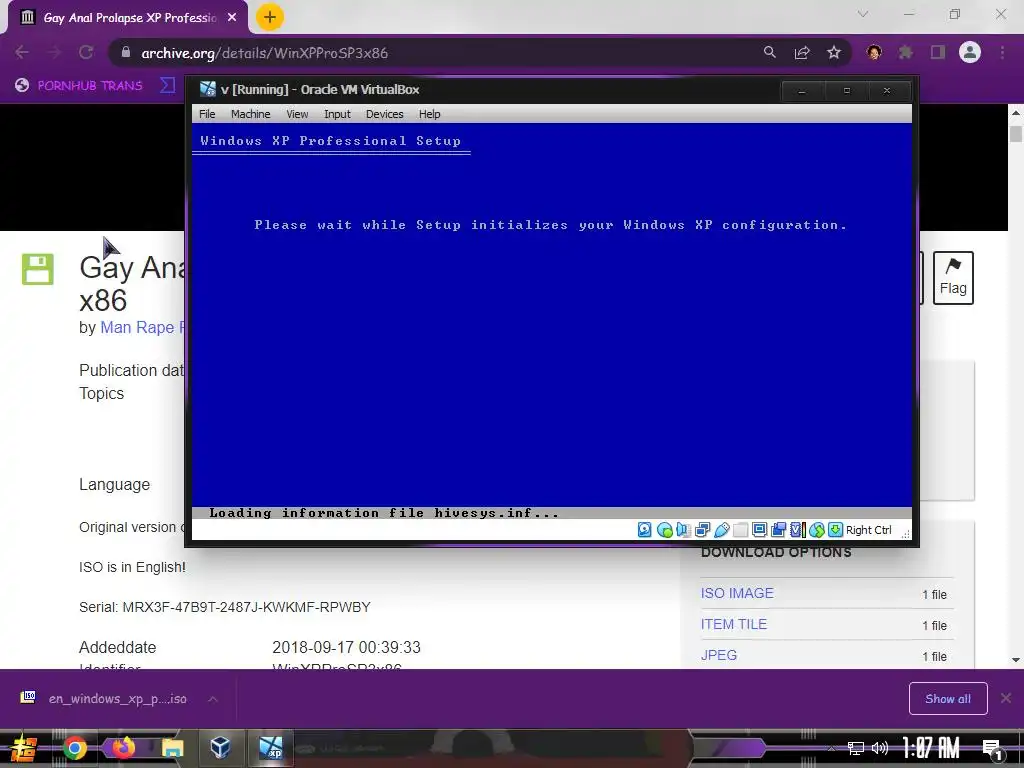Click the Serial key text line
Screen dimensions: 1024x768
pyautogui.click(x=225, y=607)
